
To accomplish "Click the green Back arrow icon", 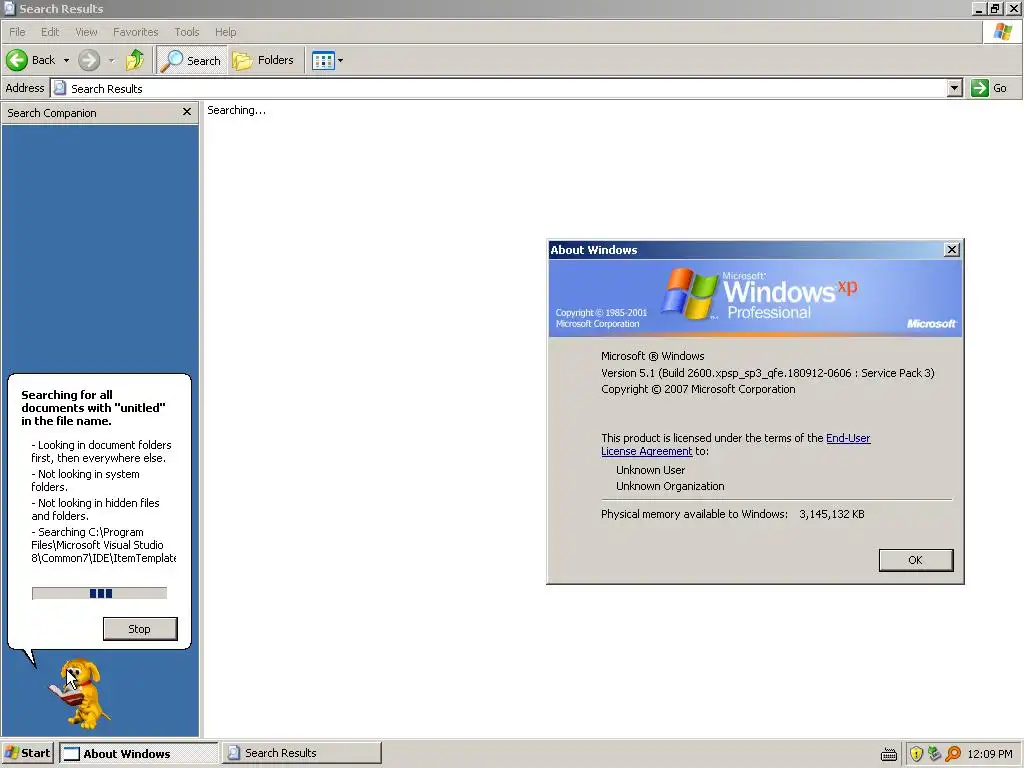I will coord(17,60).
